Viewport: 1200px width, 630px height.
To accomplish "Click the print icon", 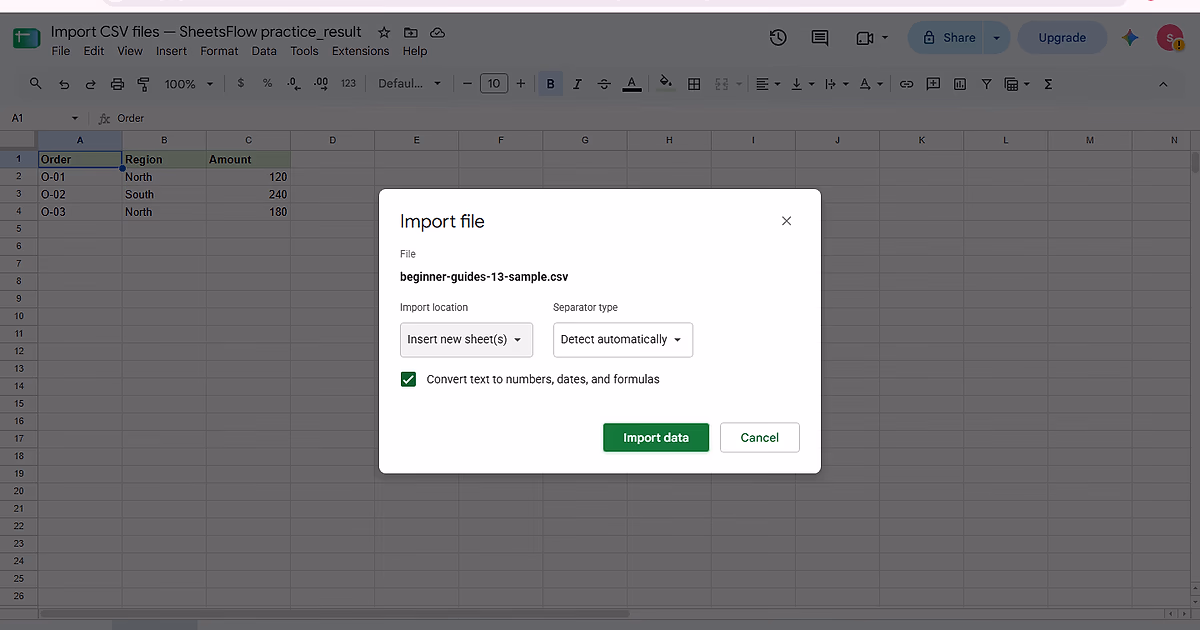I will click(x=117, y=84).
